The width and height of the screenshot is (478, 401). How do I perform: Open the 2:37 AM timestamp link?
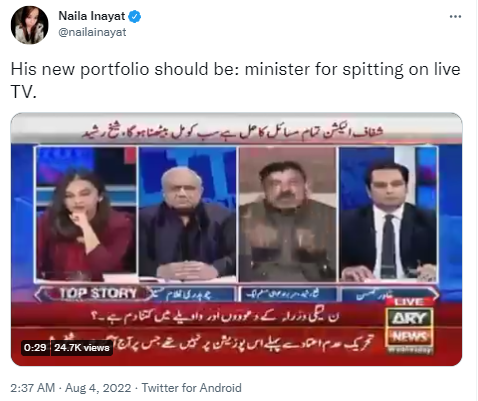32,388
